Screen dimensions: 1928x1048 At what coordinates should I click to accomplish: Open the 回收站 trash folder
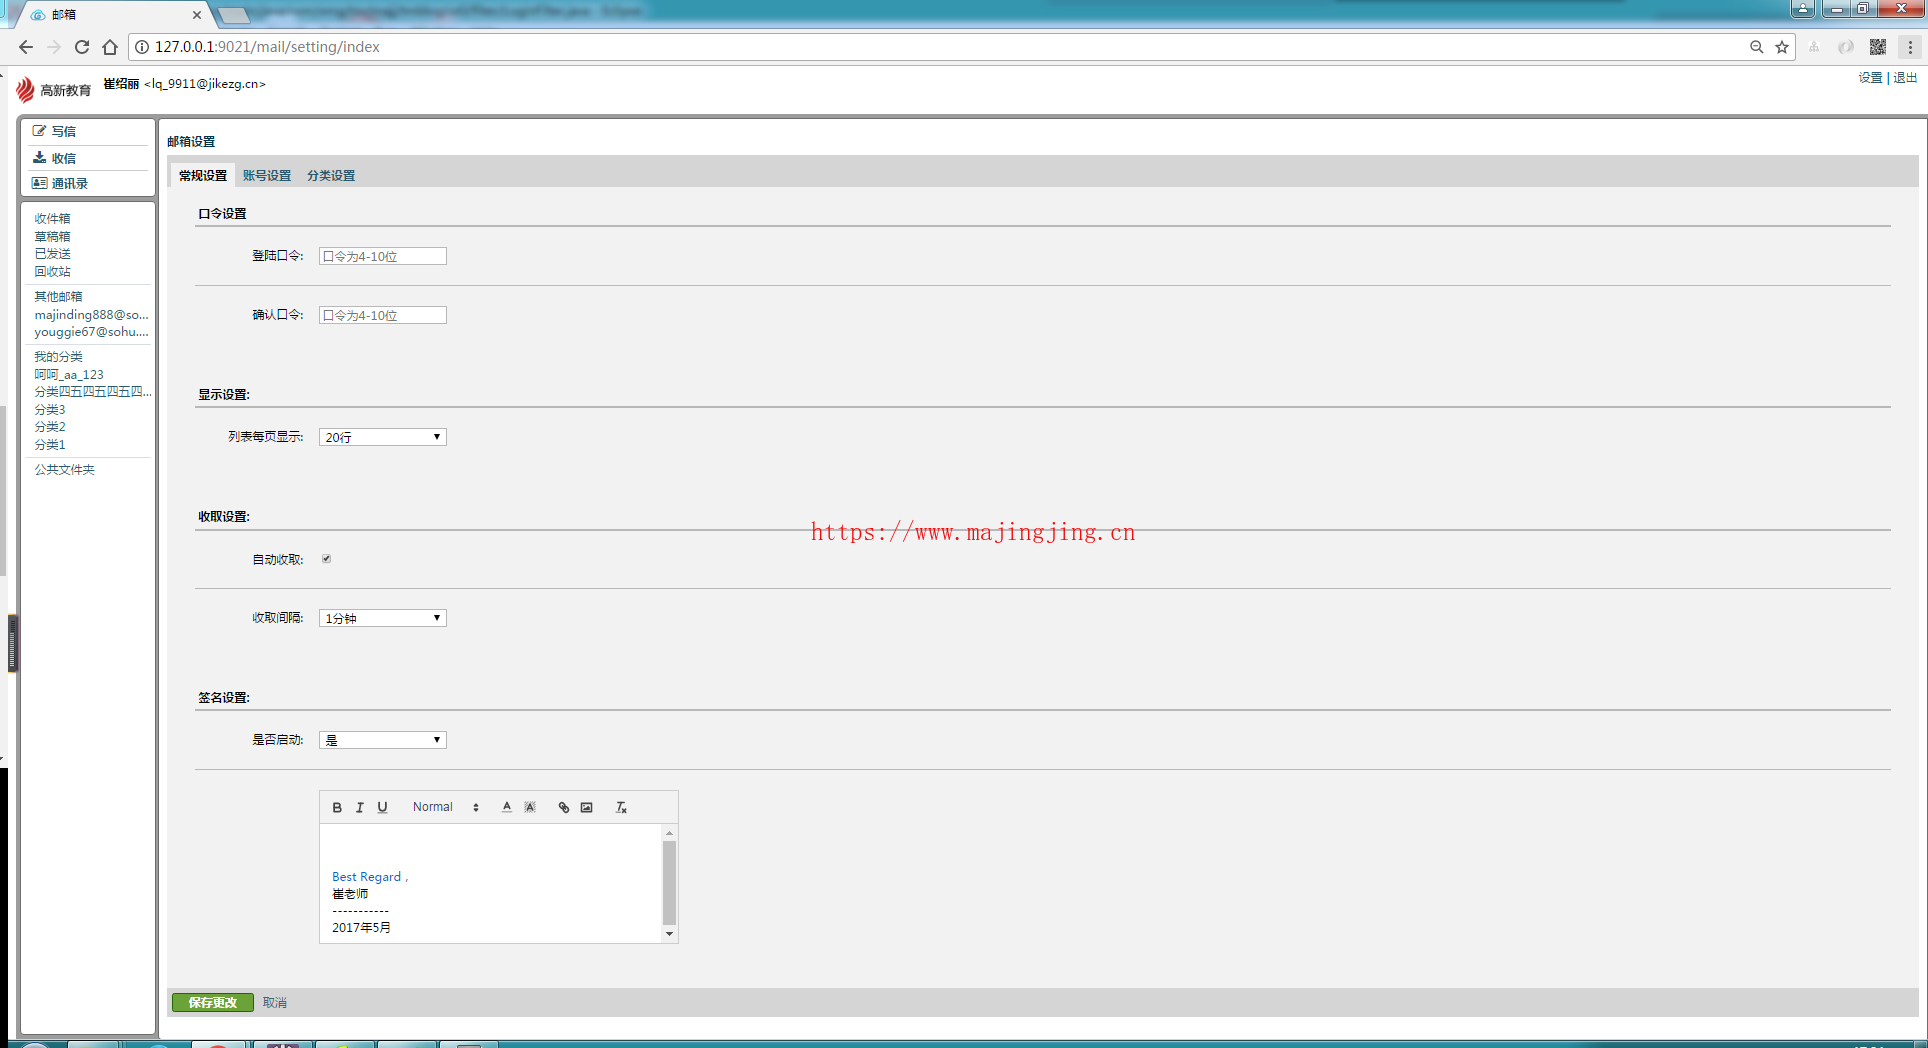52,271
